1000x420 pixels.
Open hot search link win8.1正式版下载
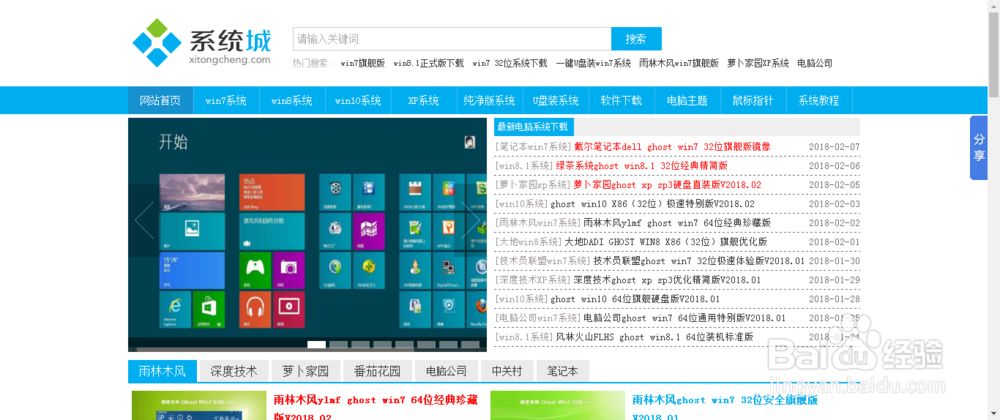(x=429, y=63)
